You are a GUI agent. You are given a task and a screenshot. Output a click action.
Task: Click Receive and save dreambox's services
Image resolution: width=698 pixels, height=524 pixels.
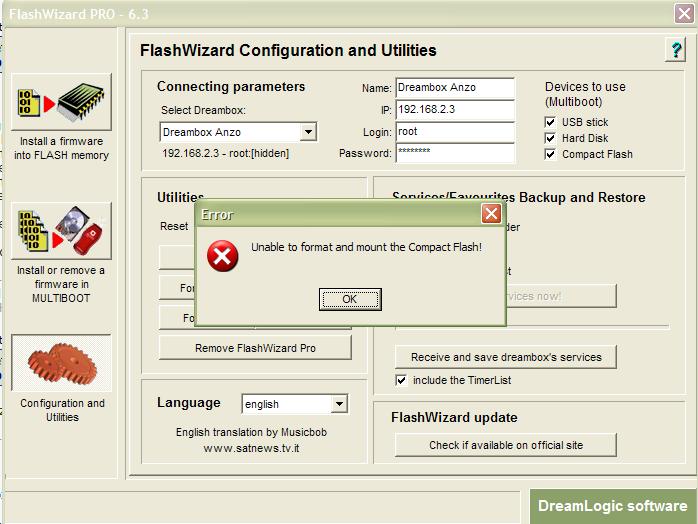pos(506,357)
